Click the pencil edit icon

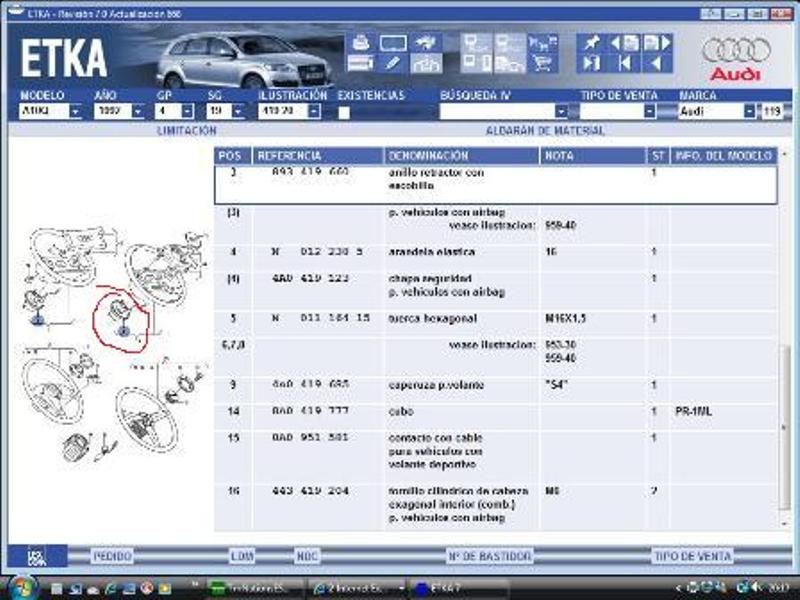[x=393, y=64]
